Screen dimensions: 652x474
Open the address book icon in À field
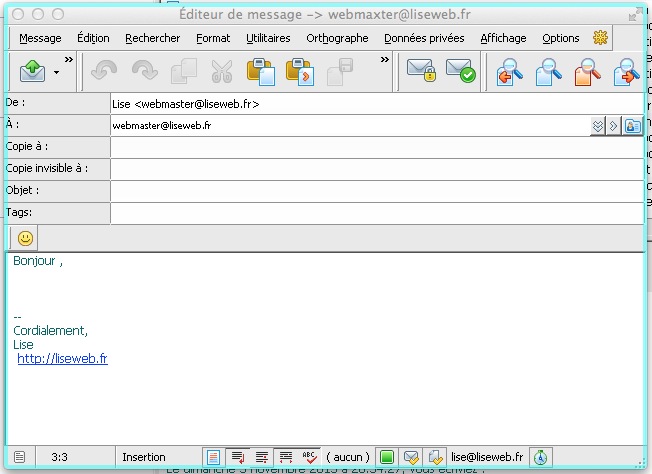(x=632, y=126)
